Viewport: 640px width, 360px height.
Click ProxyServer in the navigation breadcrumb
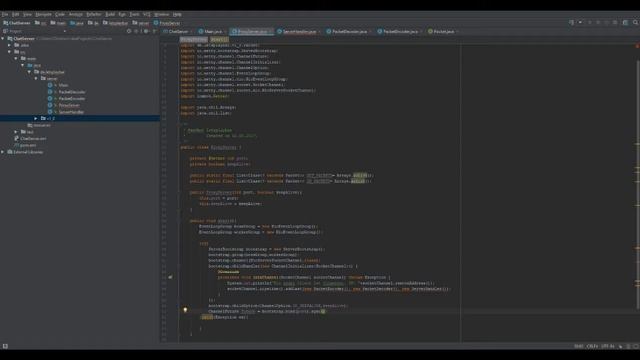click(x=167, y=23)
